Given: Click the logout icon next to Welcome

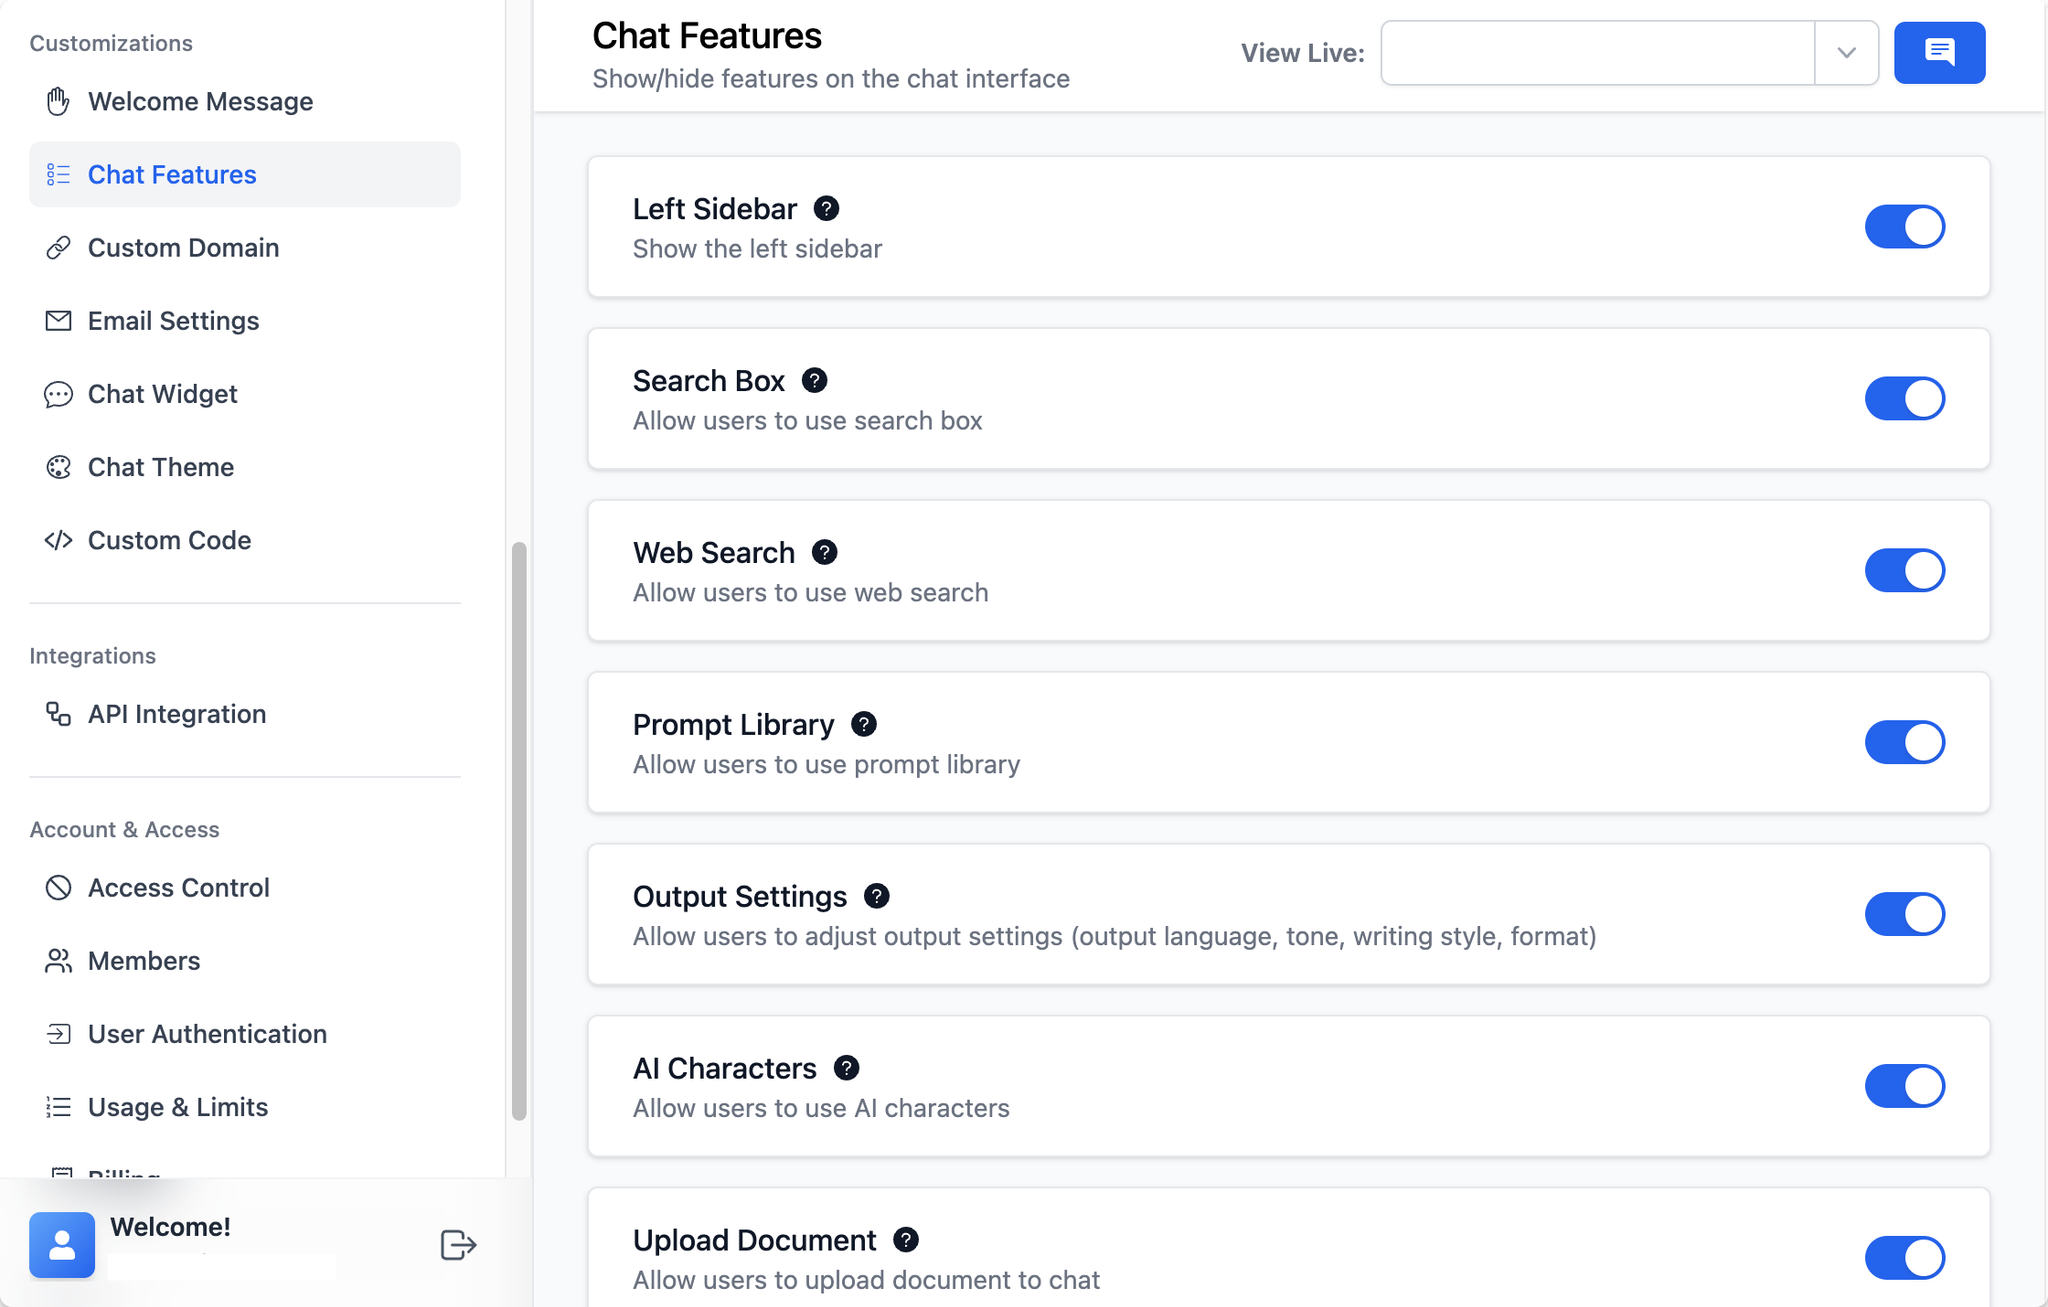Looking at the screenshot, I should (x=458, y=1245).
